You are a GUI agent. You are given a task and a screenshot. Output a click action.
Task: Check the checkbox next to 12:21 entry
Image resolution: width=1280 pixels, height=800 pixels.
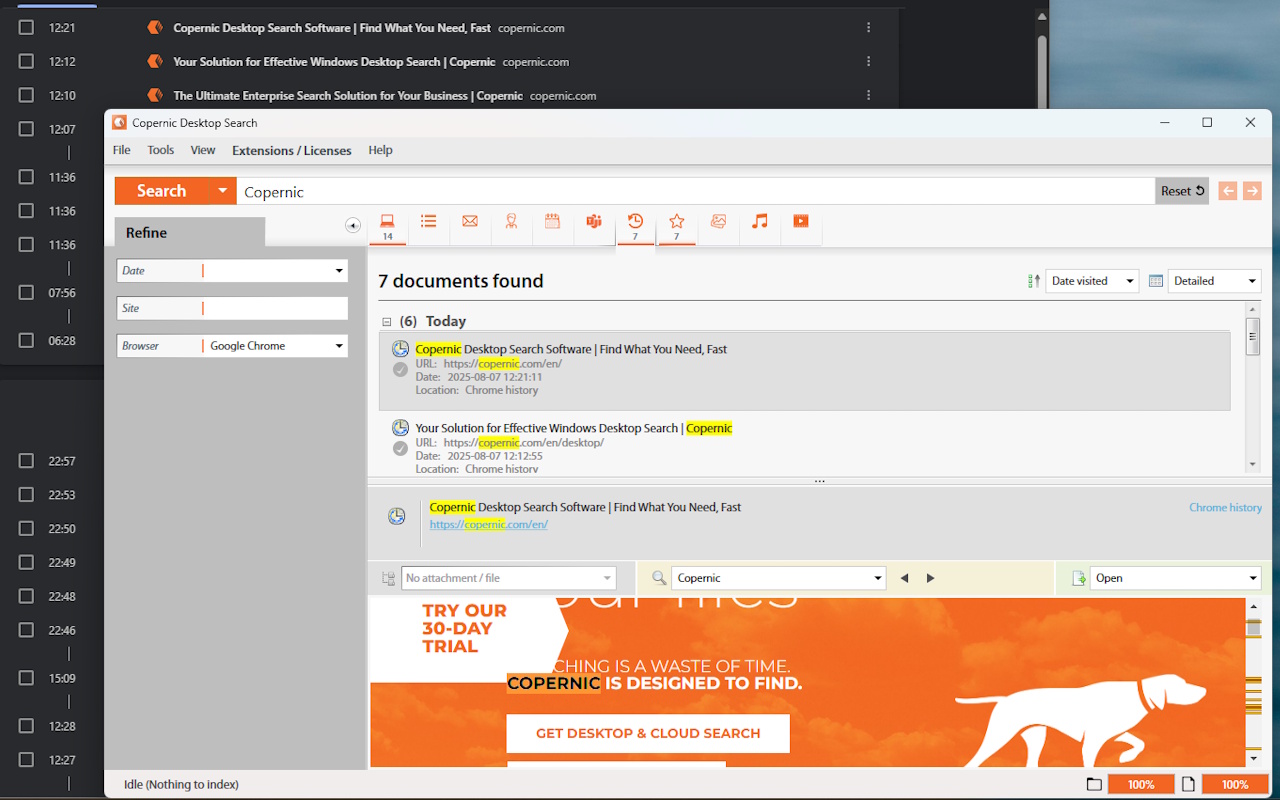click(x=25, y=27)
